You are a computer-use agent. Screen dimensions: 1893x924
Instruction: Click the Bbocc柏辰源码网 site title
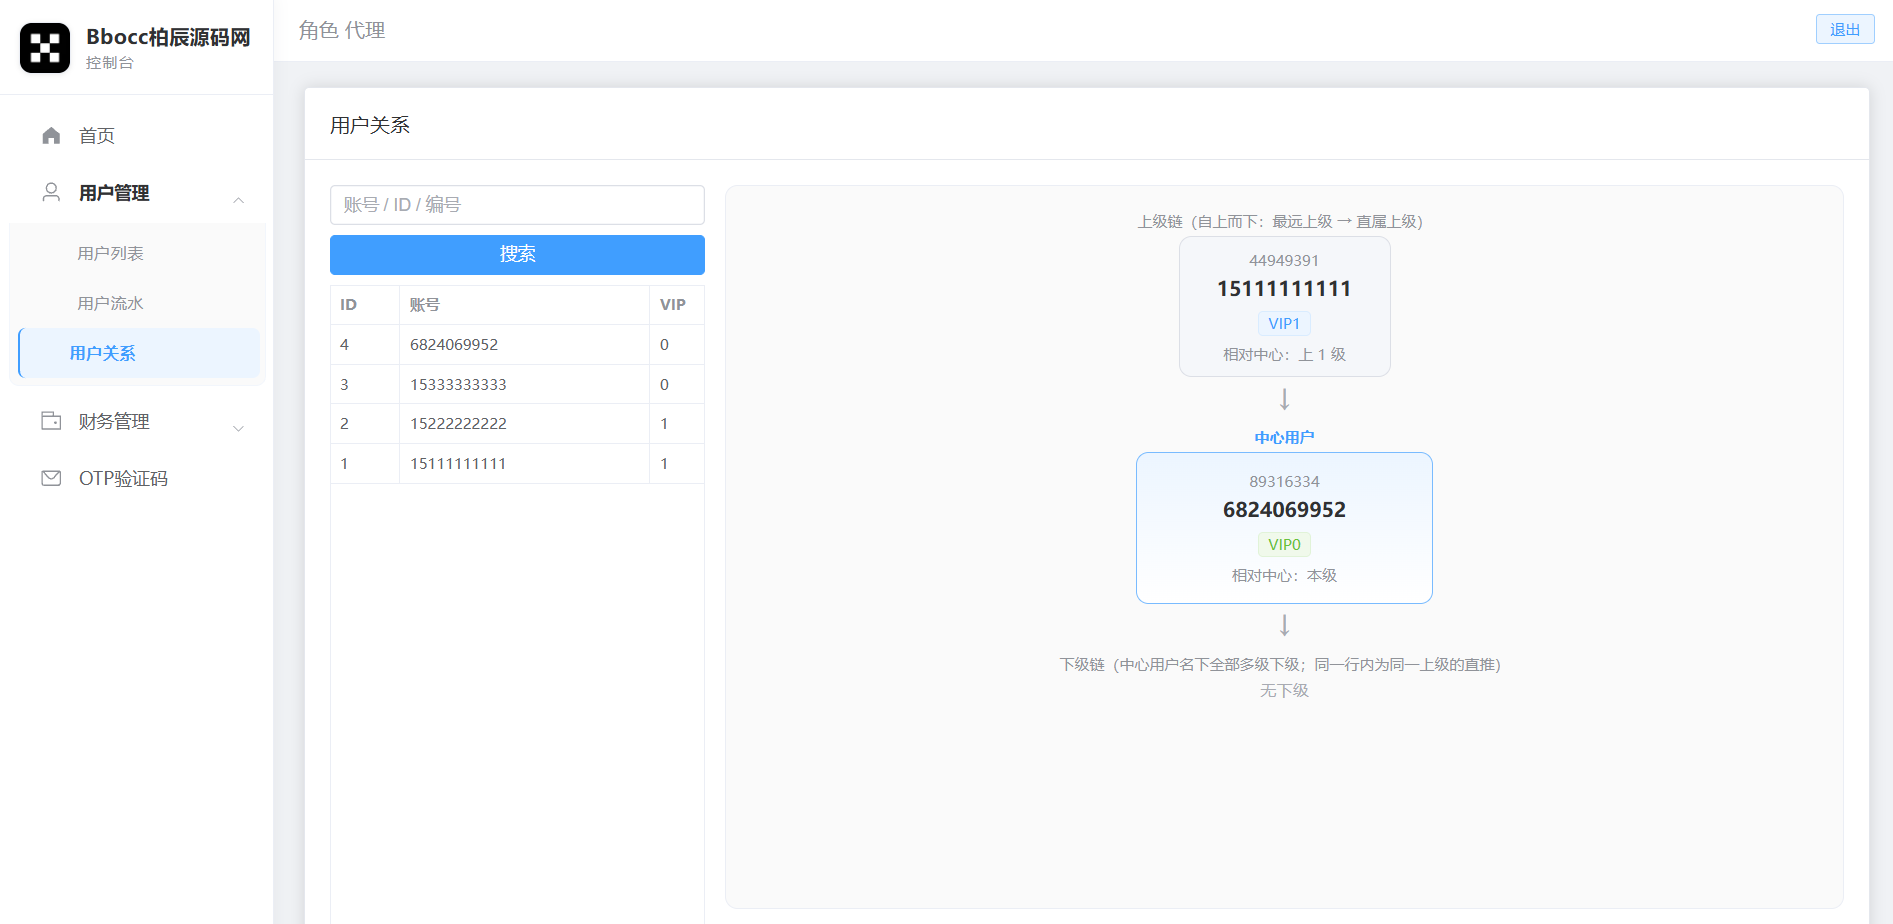pyautogui.click(x=168, y=37)
